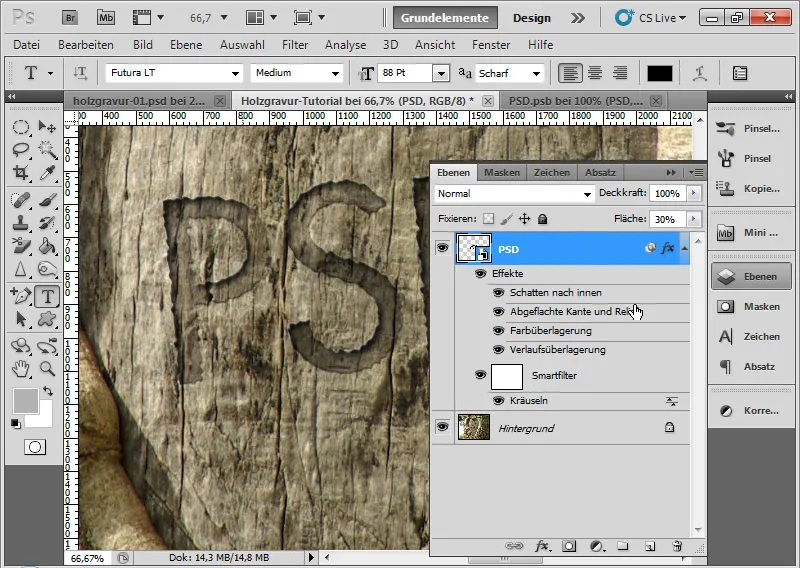Open the Deckkraft opacity slider arrow
The width and height of the screenshot is (800, 568).
pyautogui.click(x=693, y=193)
